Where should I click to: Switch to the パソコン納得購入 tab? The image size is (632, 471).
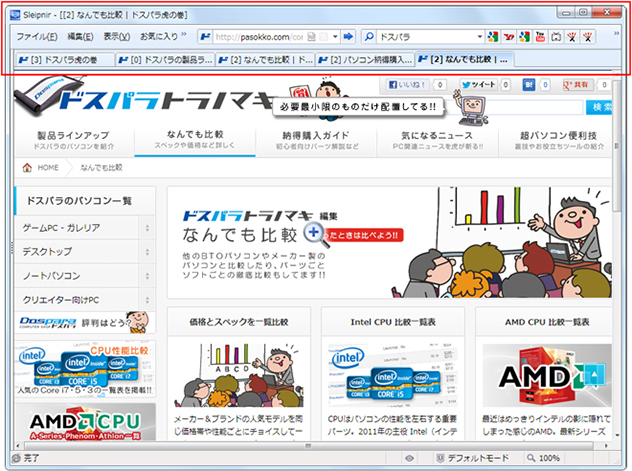[x=364, y=60]
